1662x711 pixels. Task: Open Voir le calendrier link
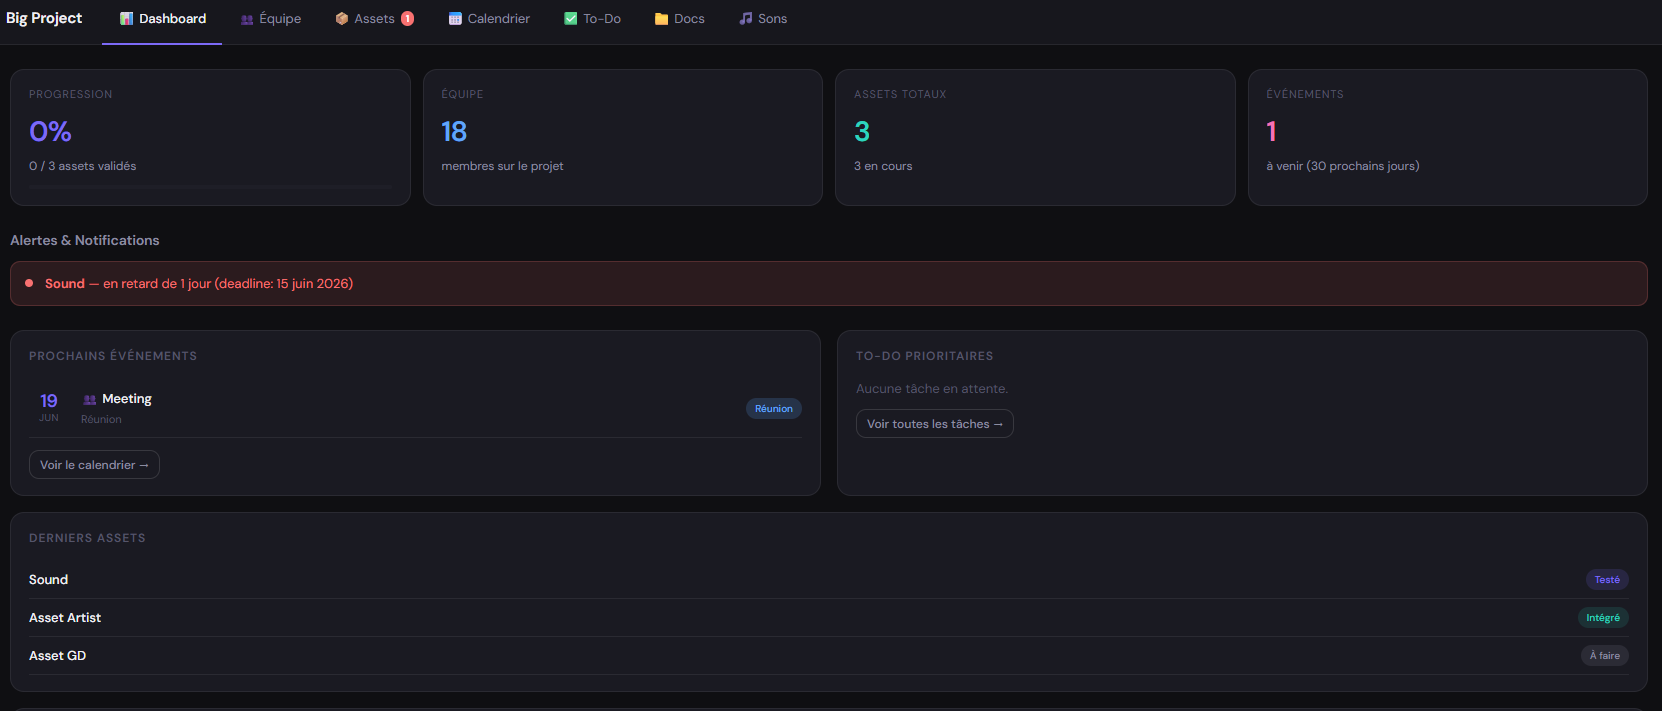94,465
